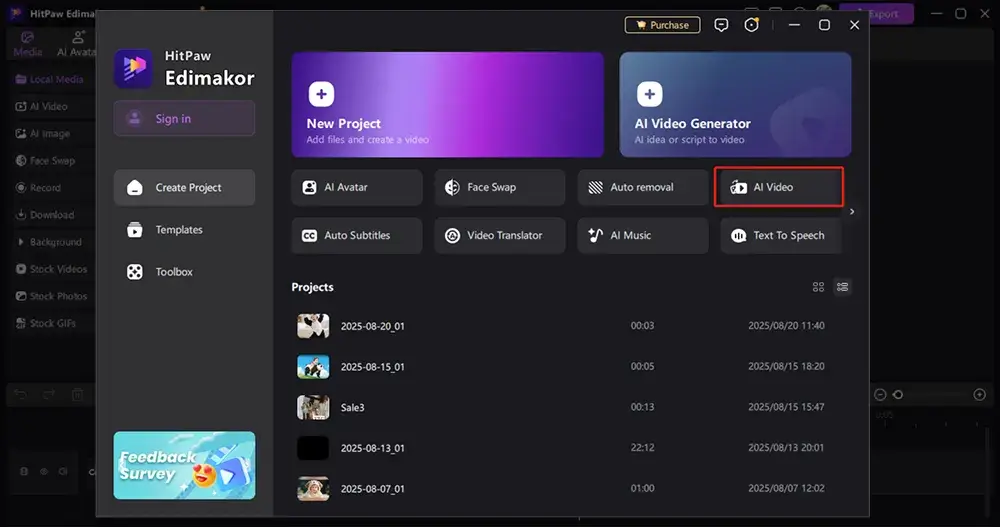Click the redo icon in the editor window

tap(48, 395)
